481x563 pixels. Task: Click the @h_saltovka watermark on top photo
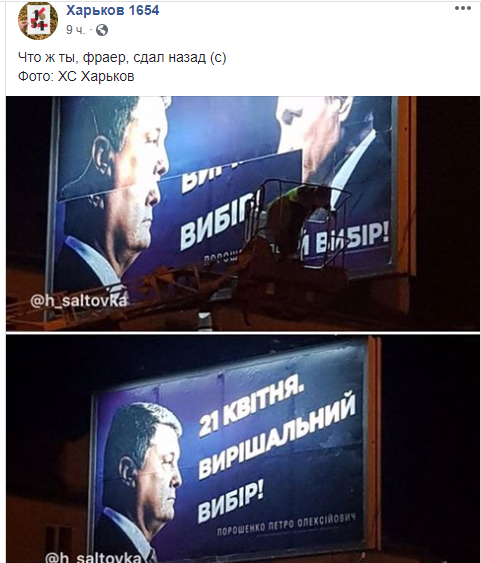point(79,301)
